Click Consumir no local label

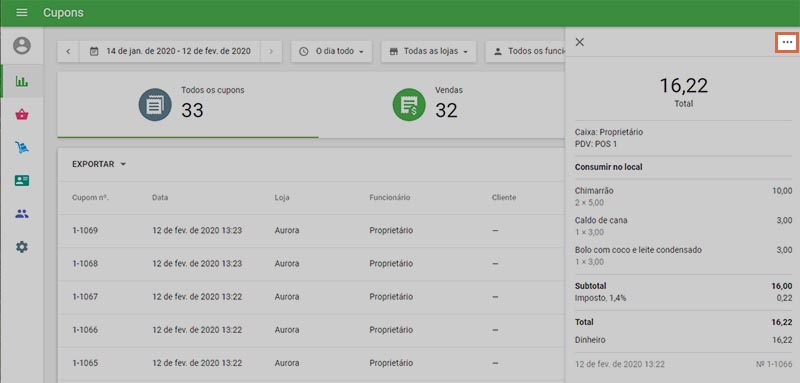(x=608, y=167)
